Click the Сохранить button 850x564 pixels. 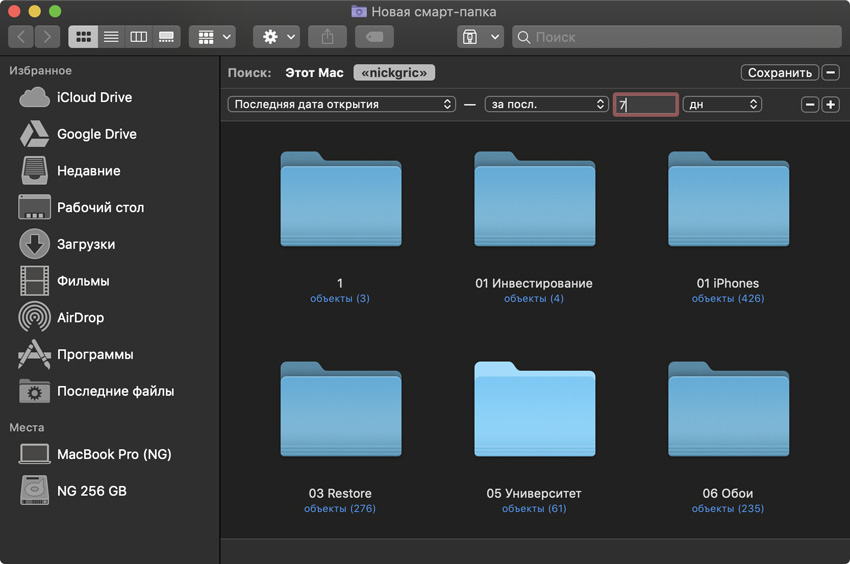click(x=779, y=73)
